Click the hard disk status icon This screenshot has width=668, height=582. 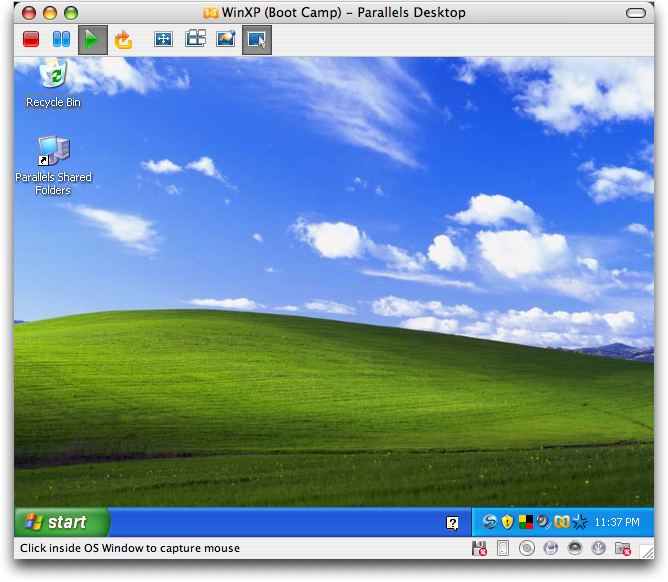click(x=503, y=548)
